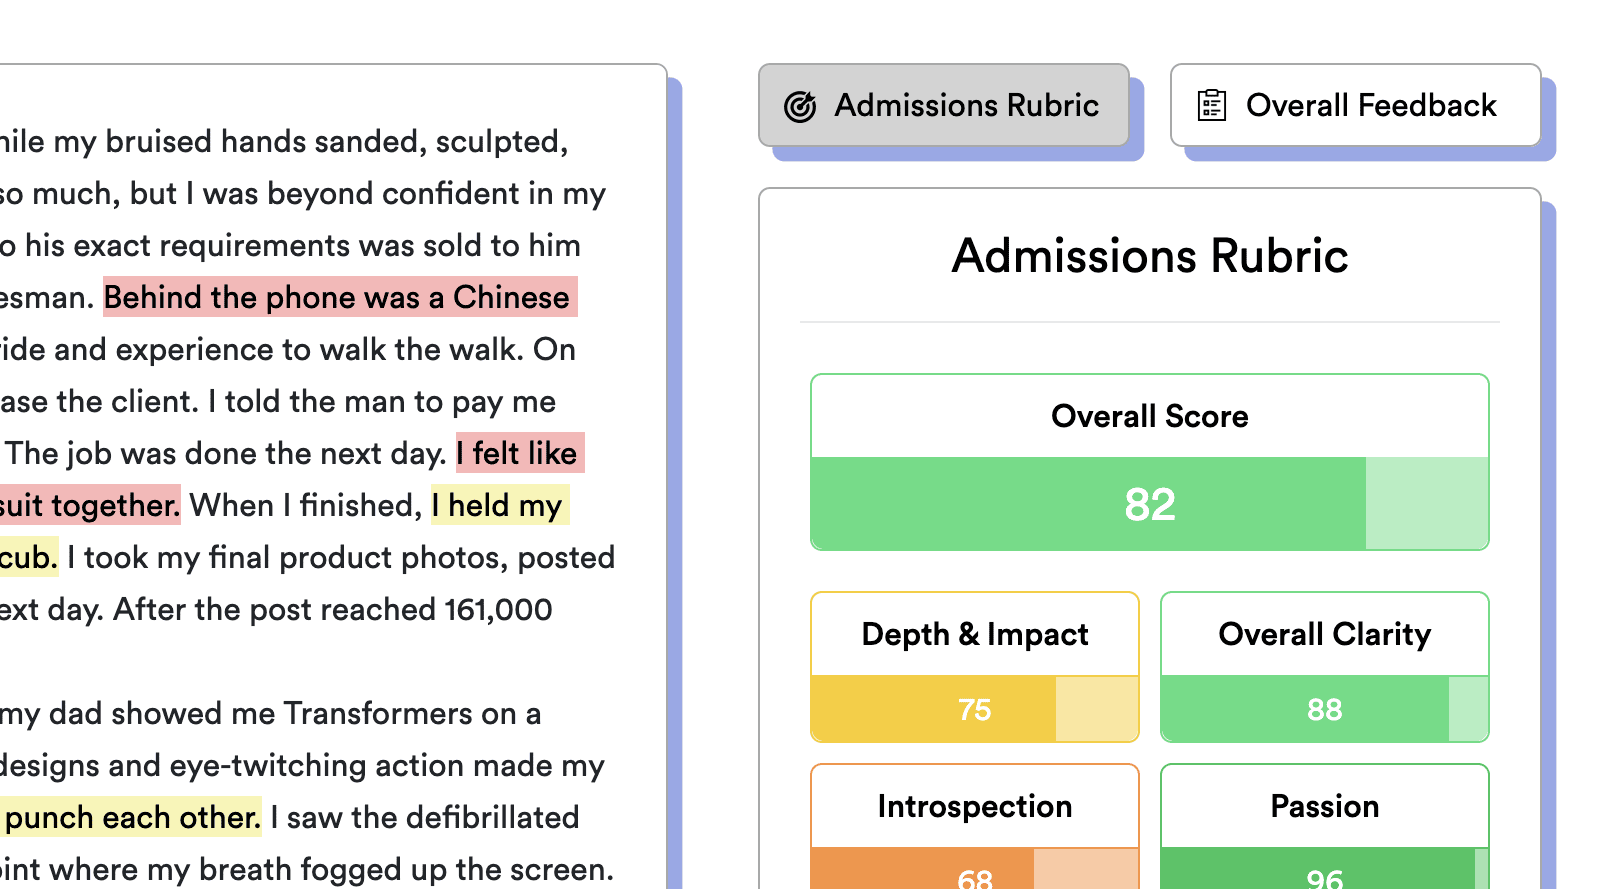Screen dimensions: 1602x889
Task: Click the Admissions Rubric panel heading
Action: [1148, 256]
